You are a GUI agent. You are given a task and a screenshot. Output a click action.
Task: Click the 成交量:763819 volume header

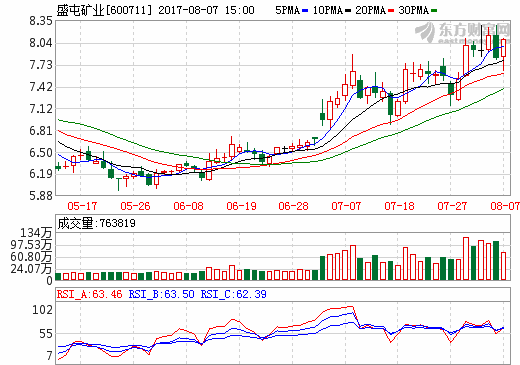tap(96, 223)
